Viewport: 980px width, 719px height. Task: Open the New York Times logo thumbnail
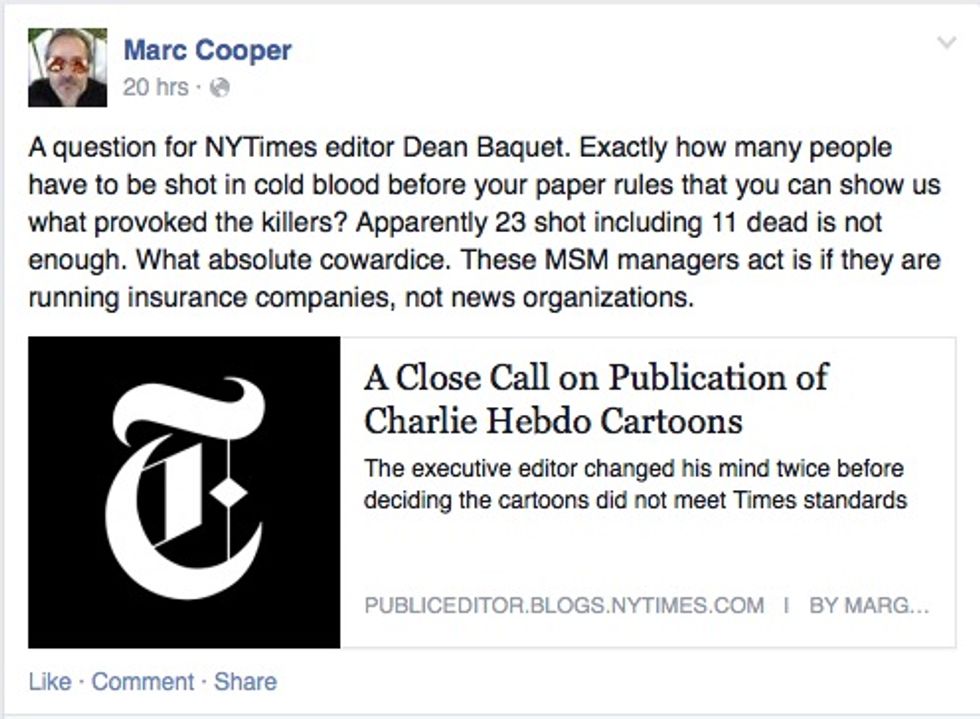184,492
